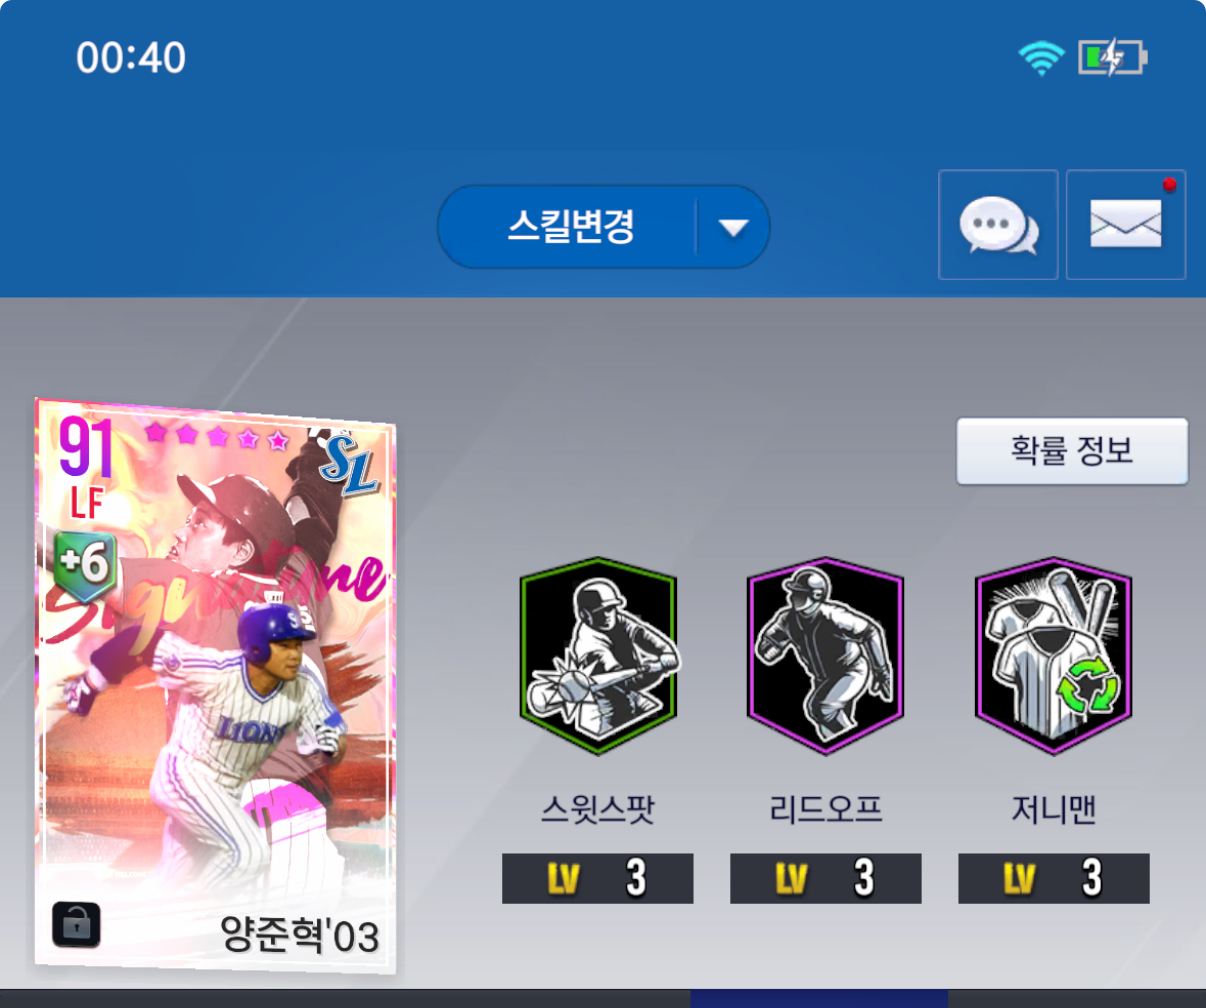Tap the LV 3 badge under 저니맨
Screen dimensions: 1206x1008
point(1054,878)
